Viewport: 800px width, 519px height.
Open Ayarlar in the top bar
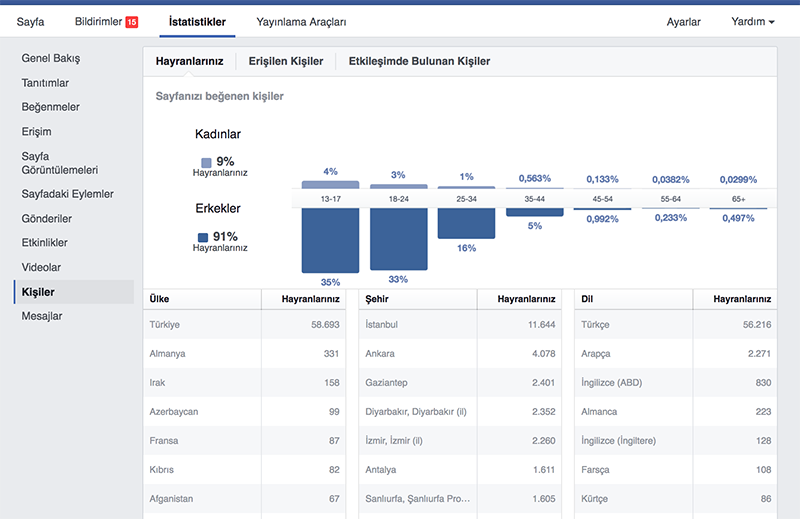pyautogui.click(x=683, y=22)
